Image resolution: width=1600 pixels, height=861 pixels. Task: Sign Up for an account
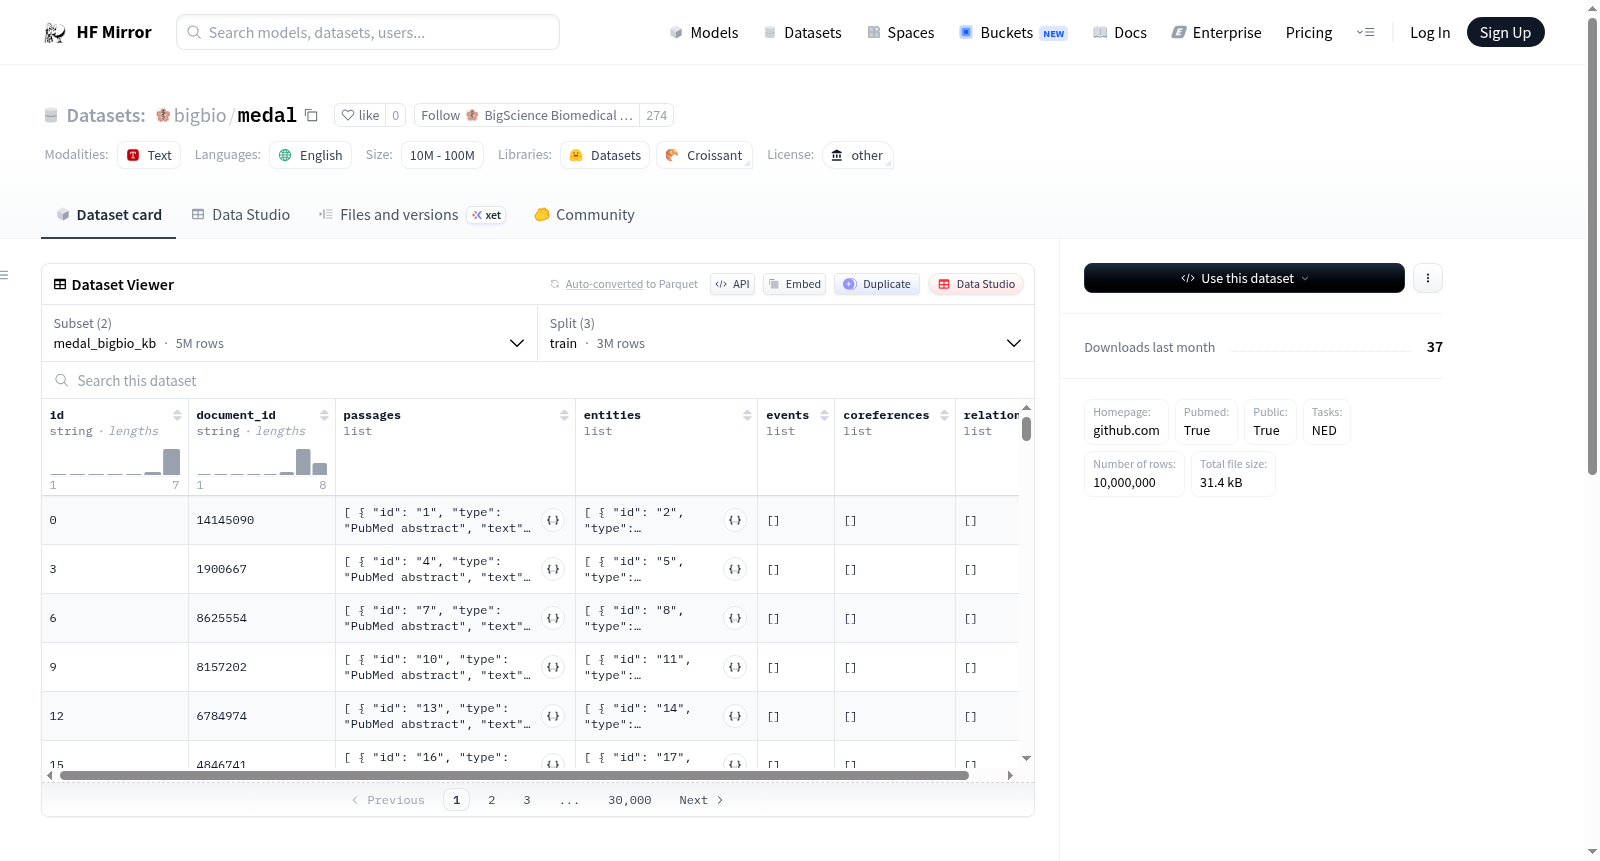tap(1505, 32)
